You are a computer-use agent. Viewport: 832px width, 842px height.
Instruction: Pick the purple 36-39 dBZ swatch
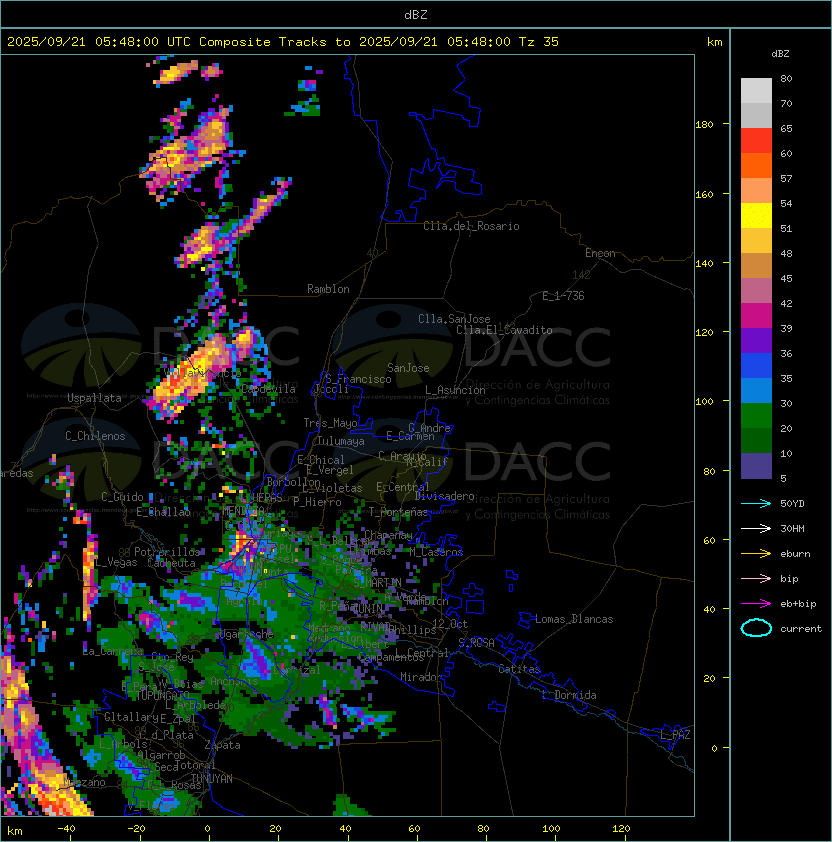[x=756, y=341]
